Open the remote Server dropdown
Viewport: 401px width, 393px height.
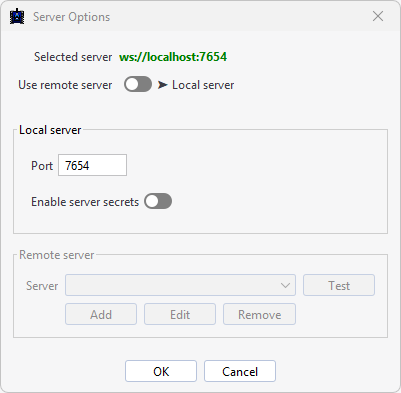(180, 285)
